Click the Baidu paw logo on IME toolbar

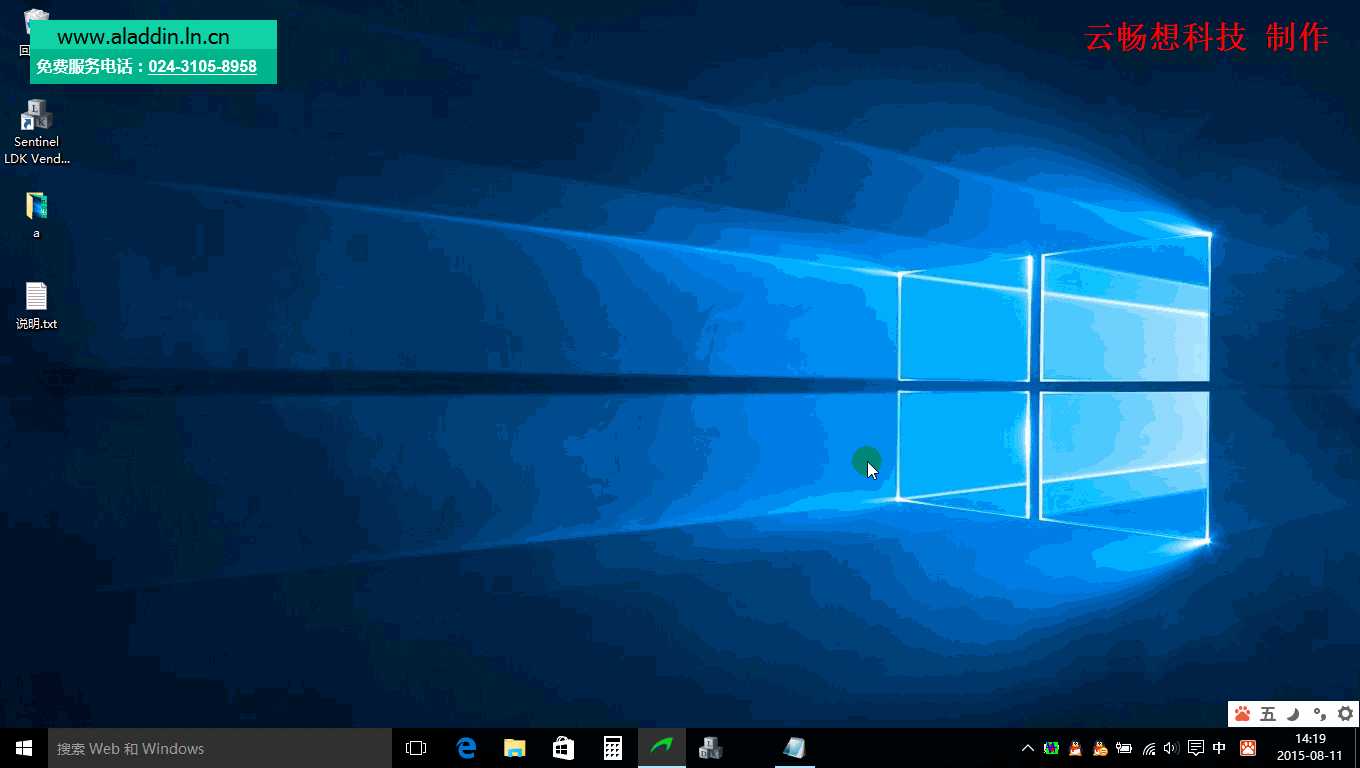(x=1242, y=714)
